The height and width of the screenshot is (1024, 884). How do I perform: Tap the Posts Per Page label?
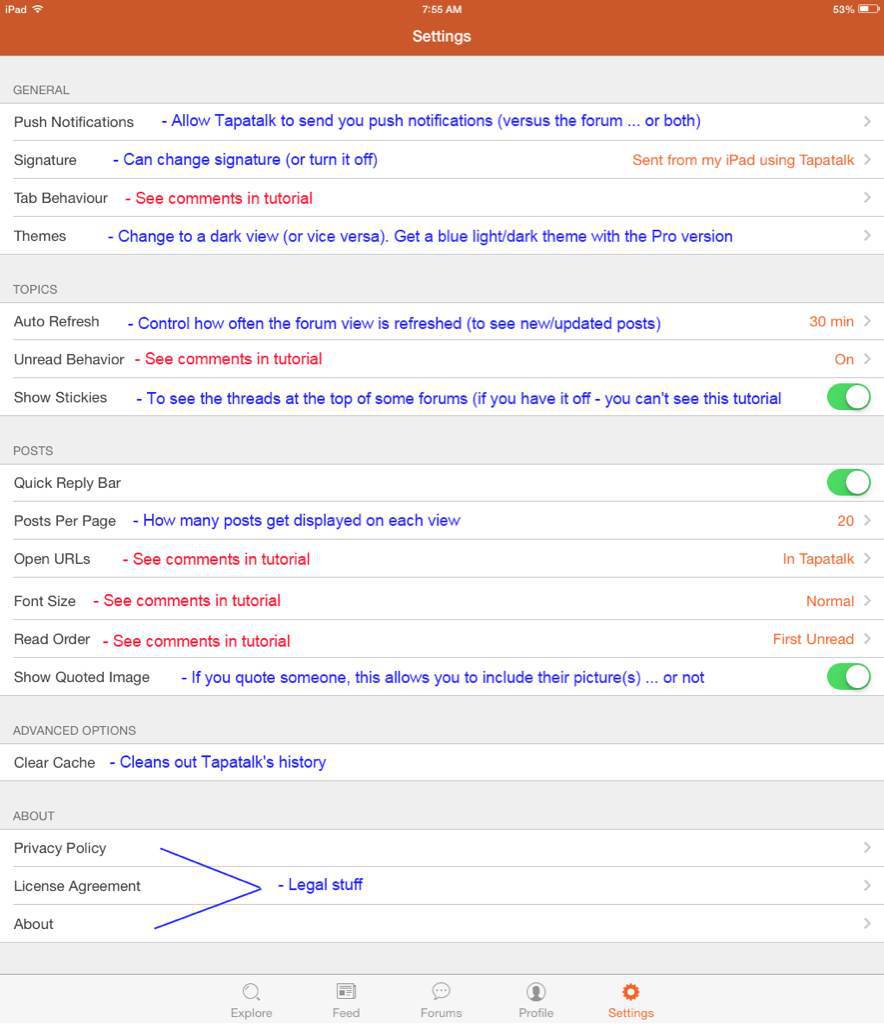coord(65,520)
